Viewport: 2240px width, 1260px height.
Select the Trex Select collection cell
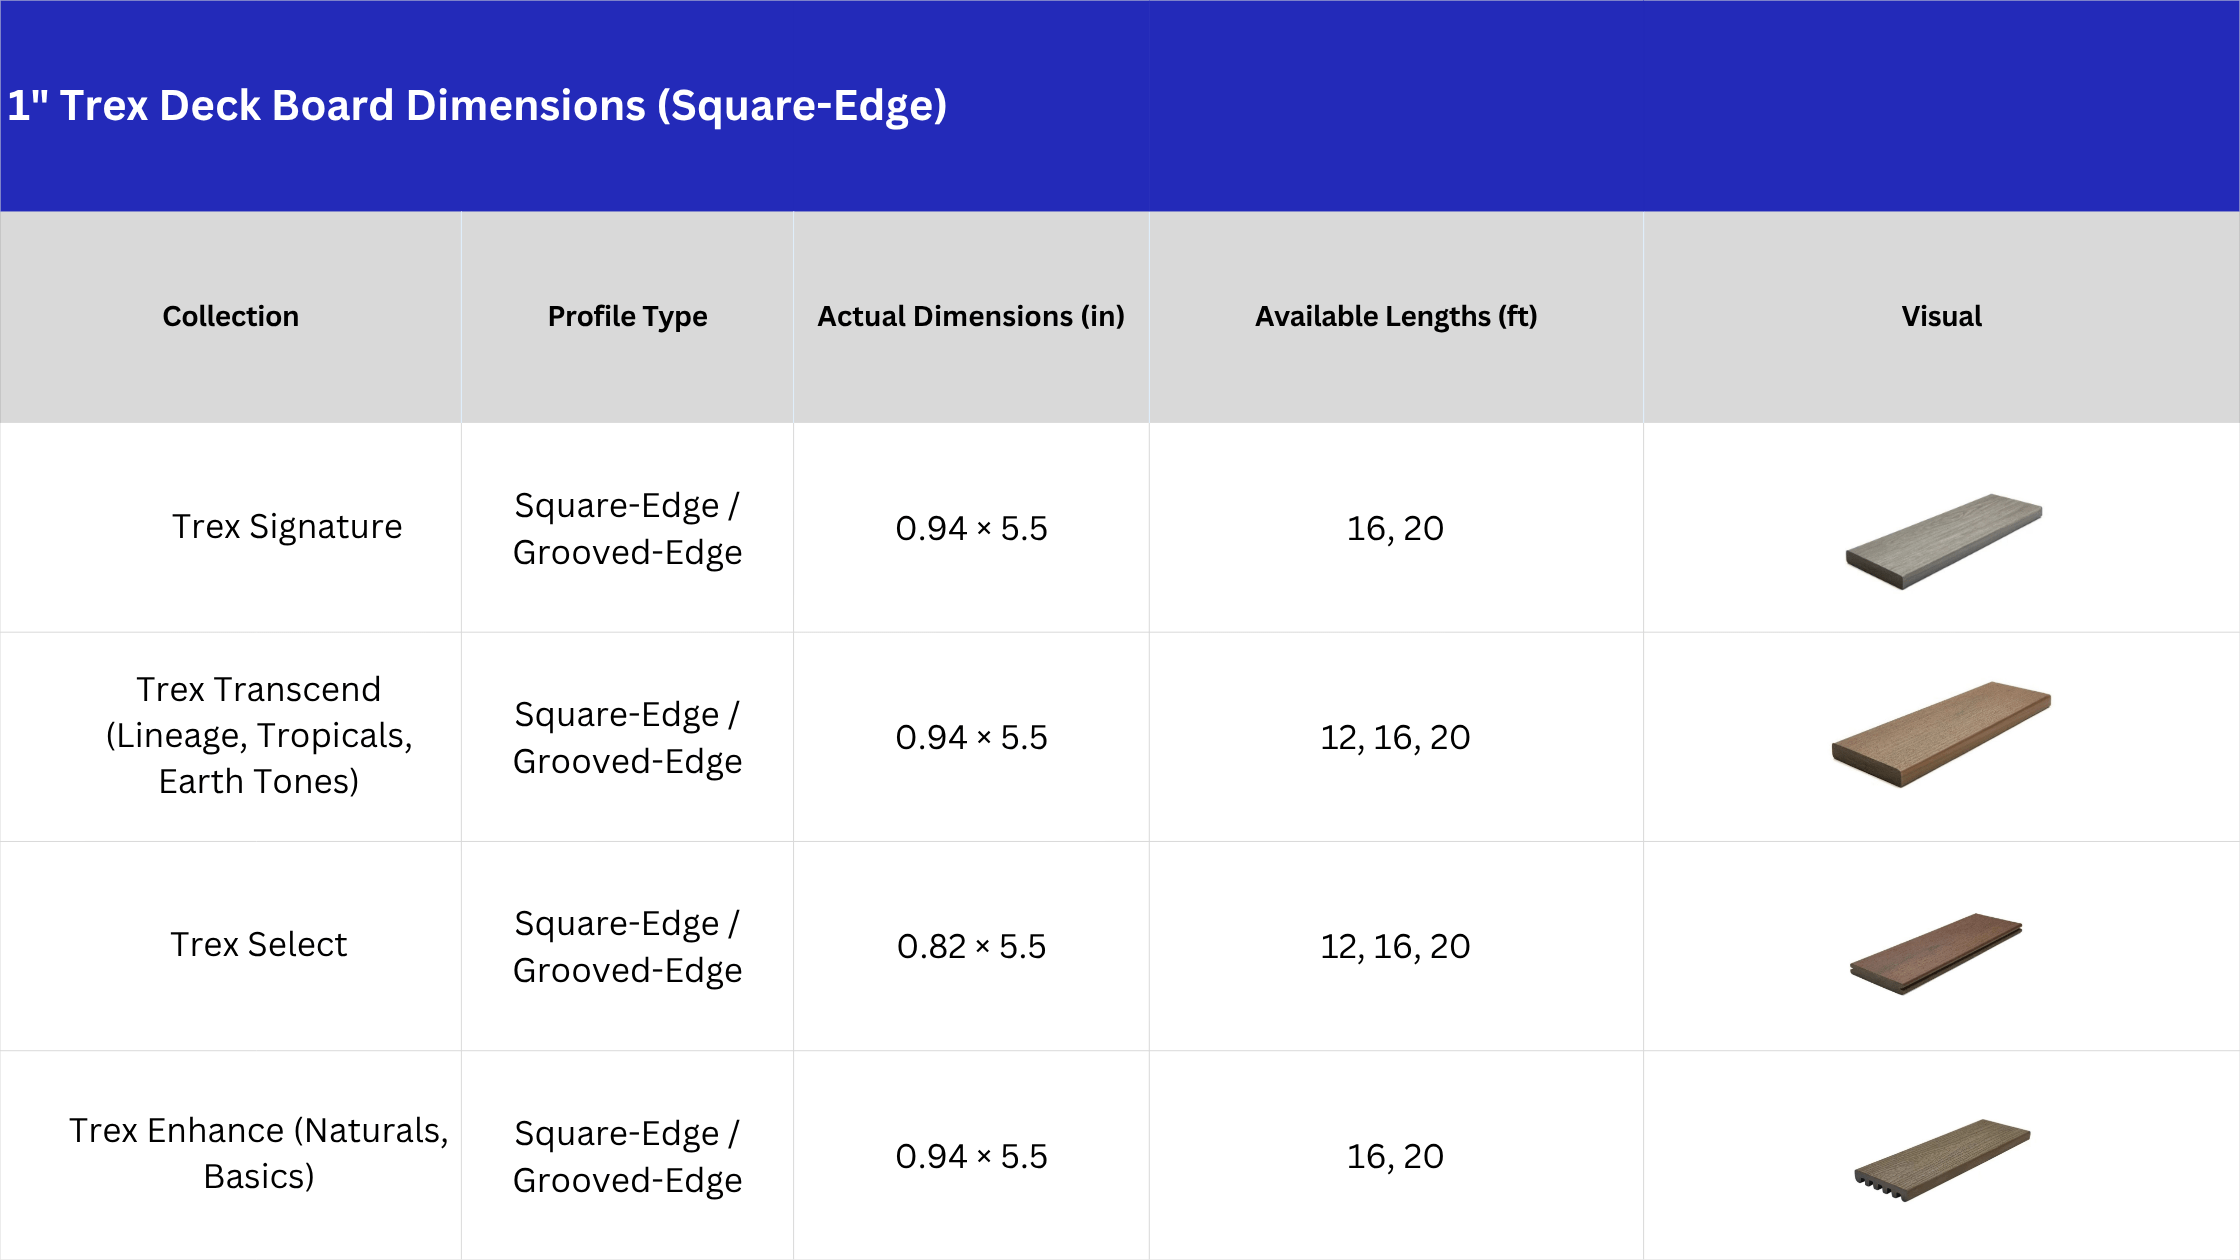tap(259, 945)
